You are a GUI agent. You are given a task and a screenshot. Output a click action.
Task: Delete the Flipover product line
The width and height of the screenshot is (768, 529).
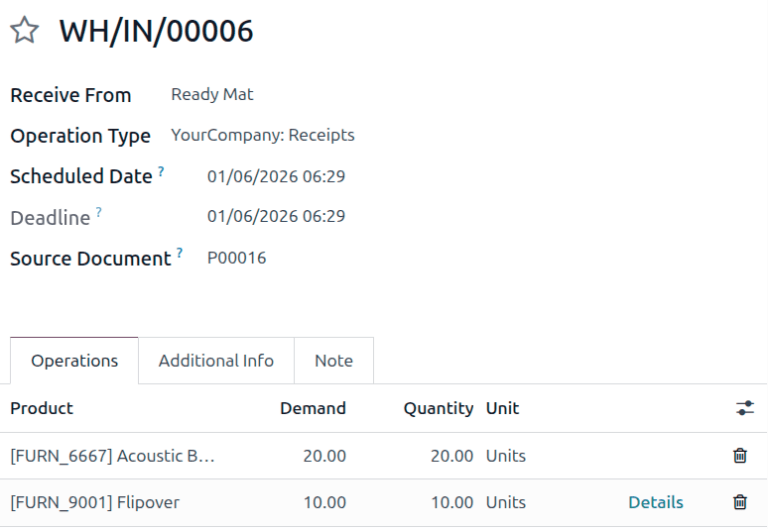[x=740, y=502]
